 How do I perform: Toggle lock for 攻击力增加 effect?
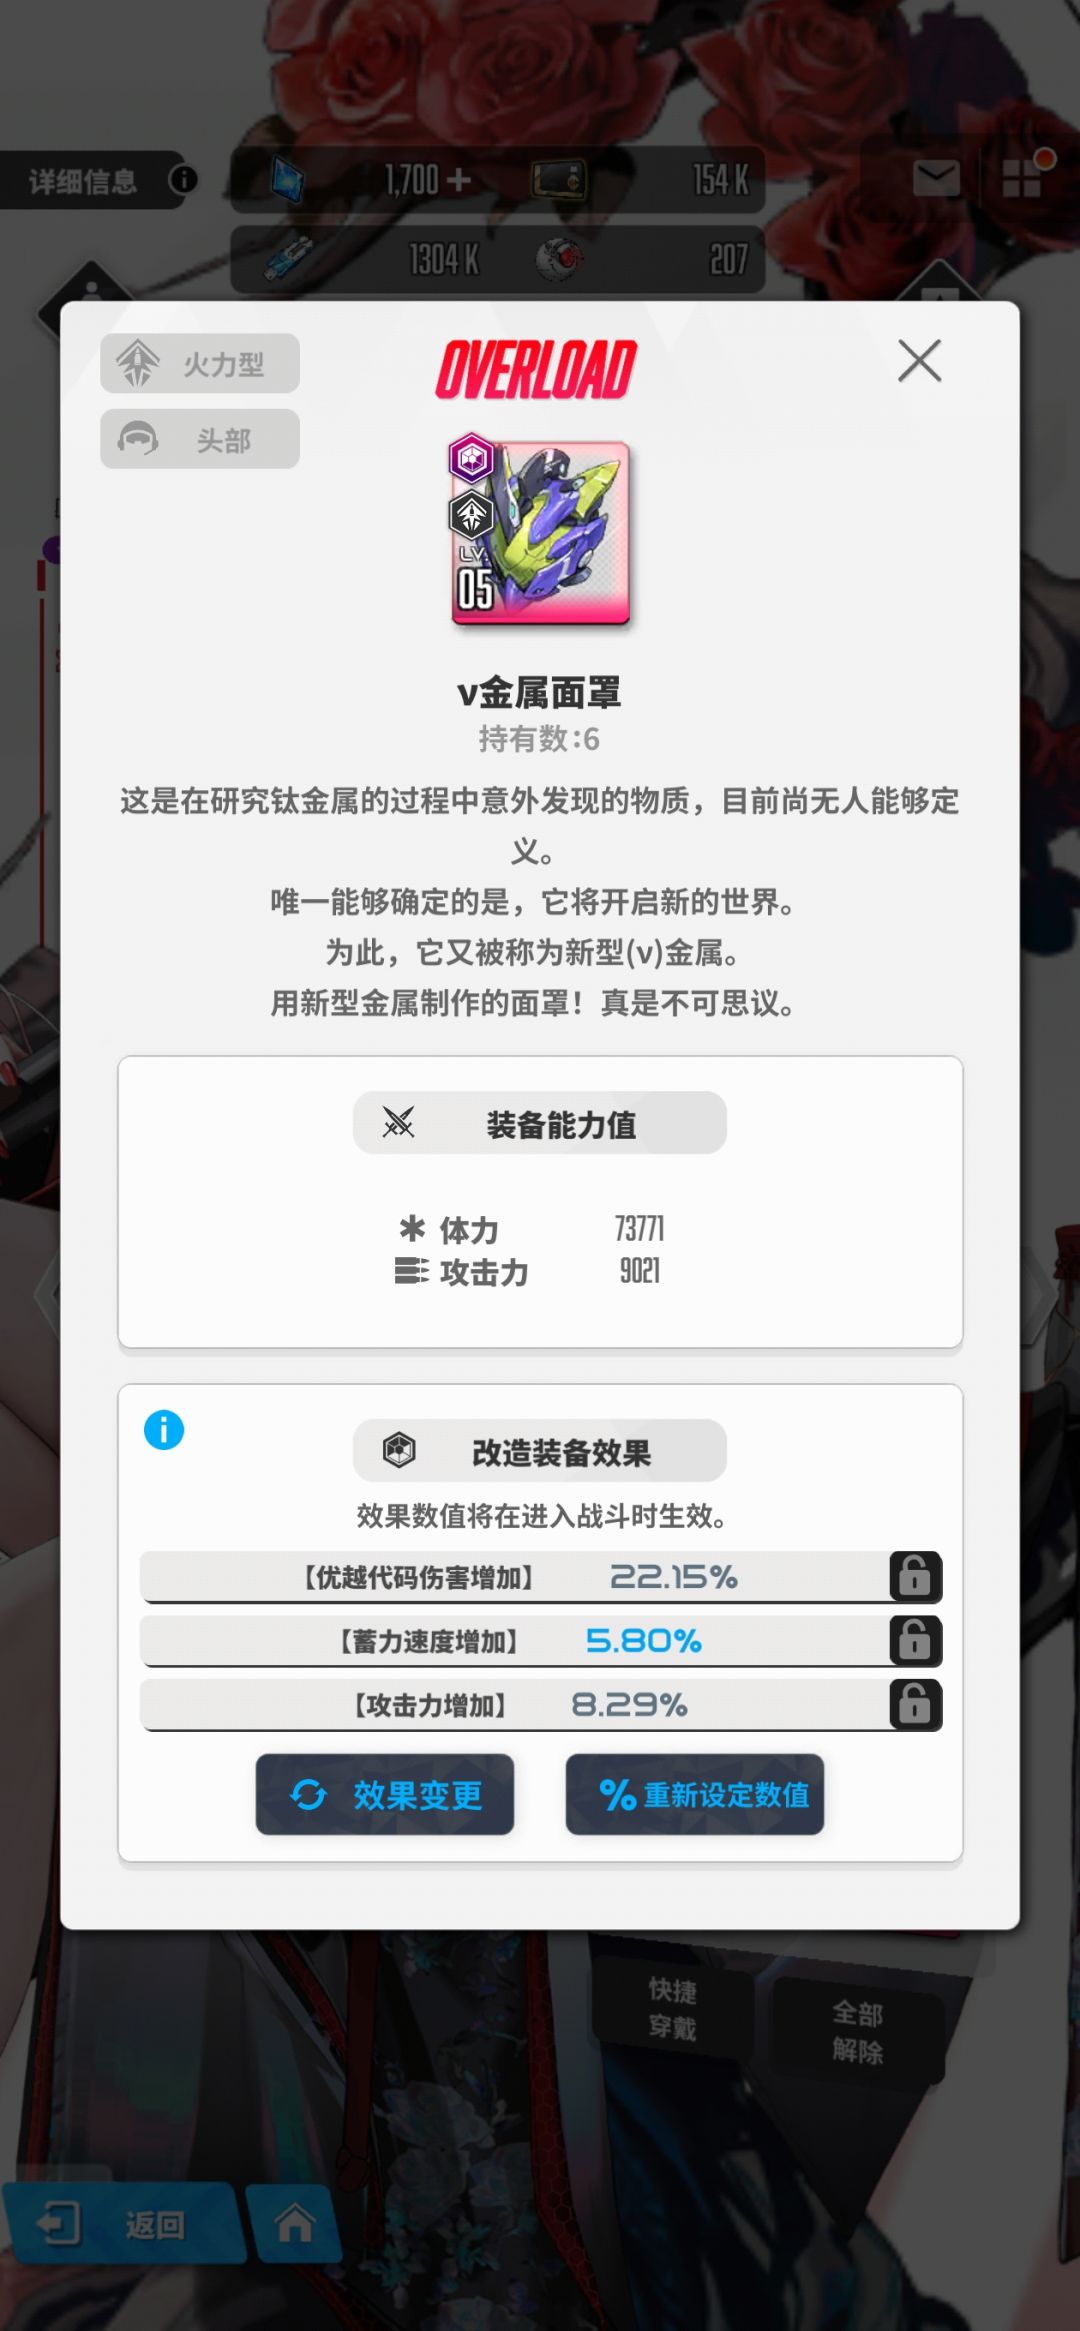[915, 1704]
